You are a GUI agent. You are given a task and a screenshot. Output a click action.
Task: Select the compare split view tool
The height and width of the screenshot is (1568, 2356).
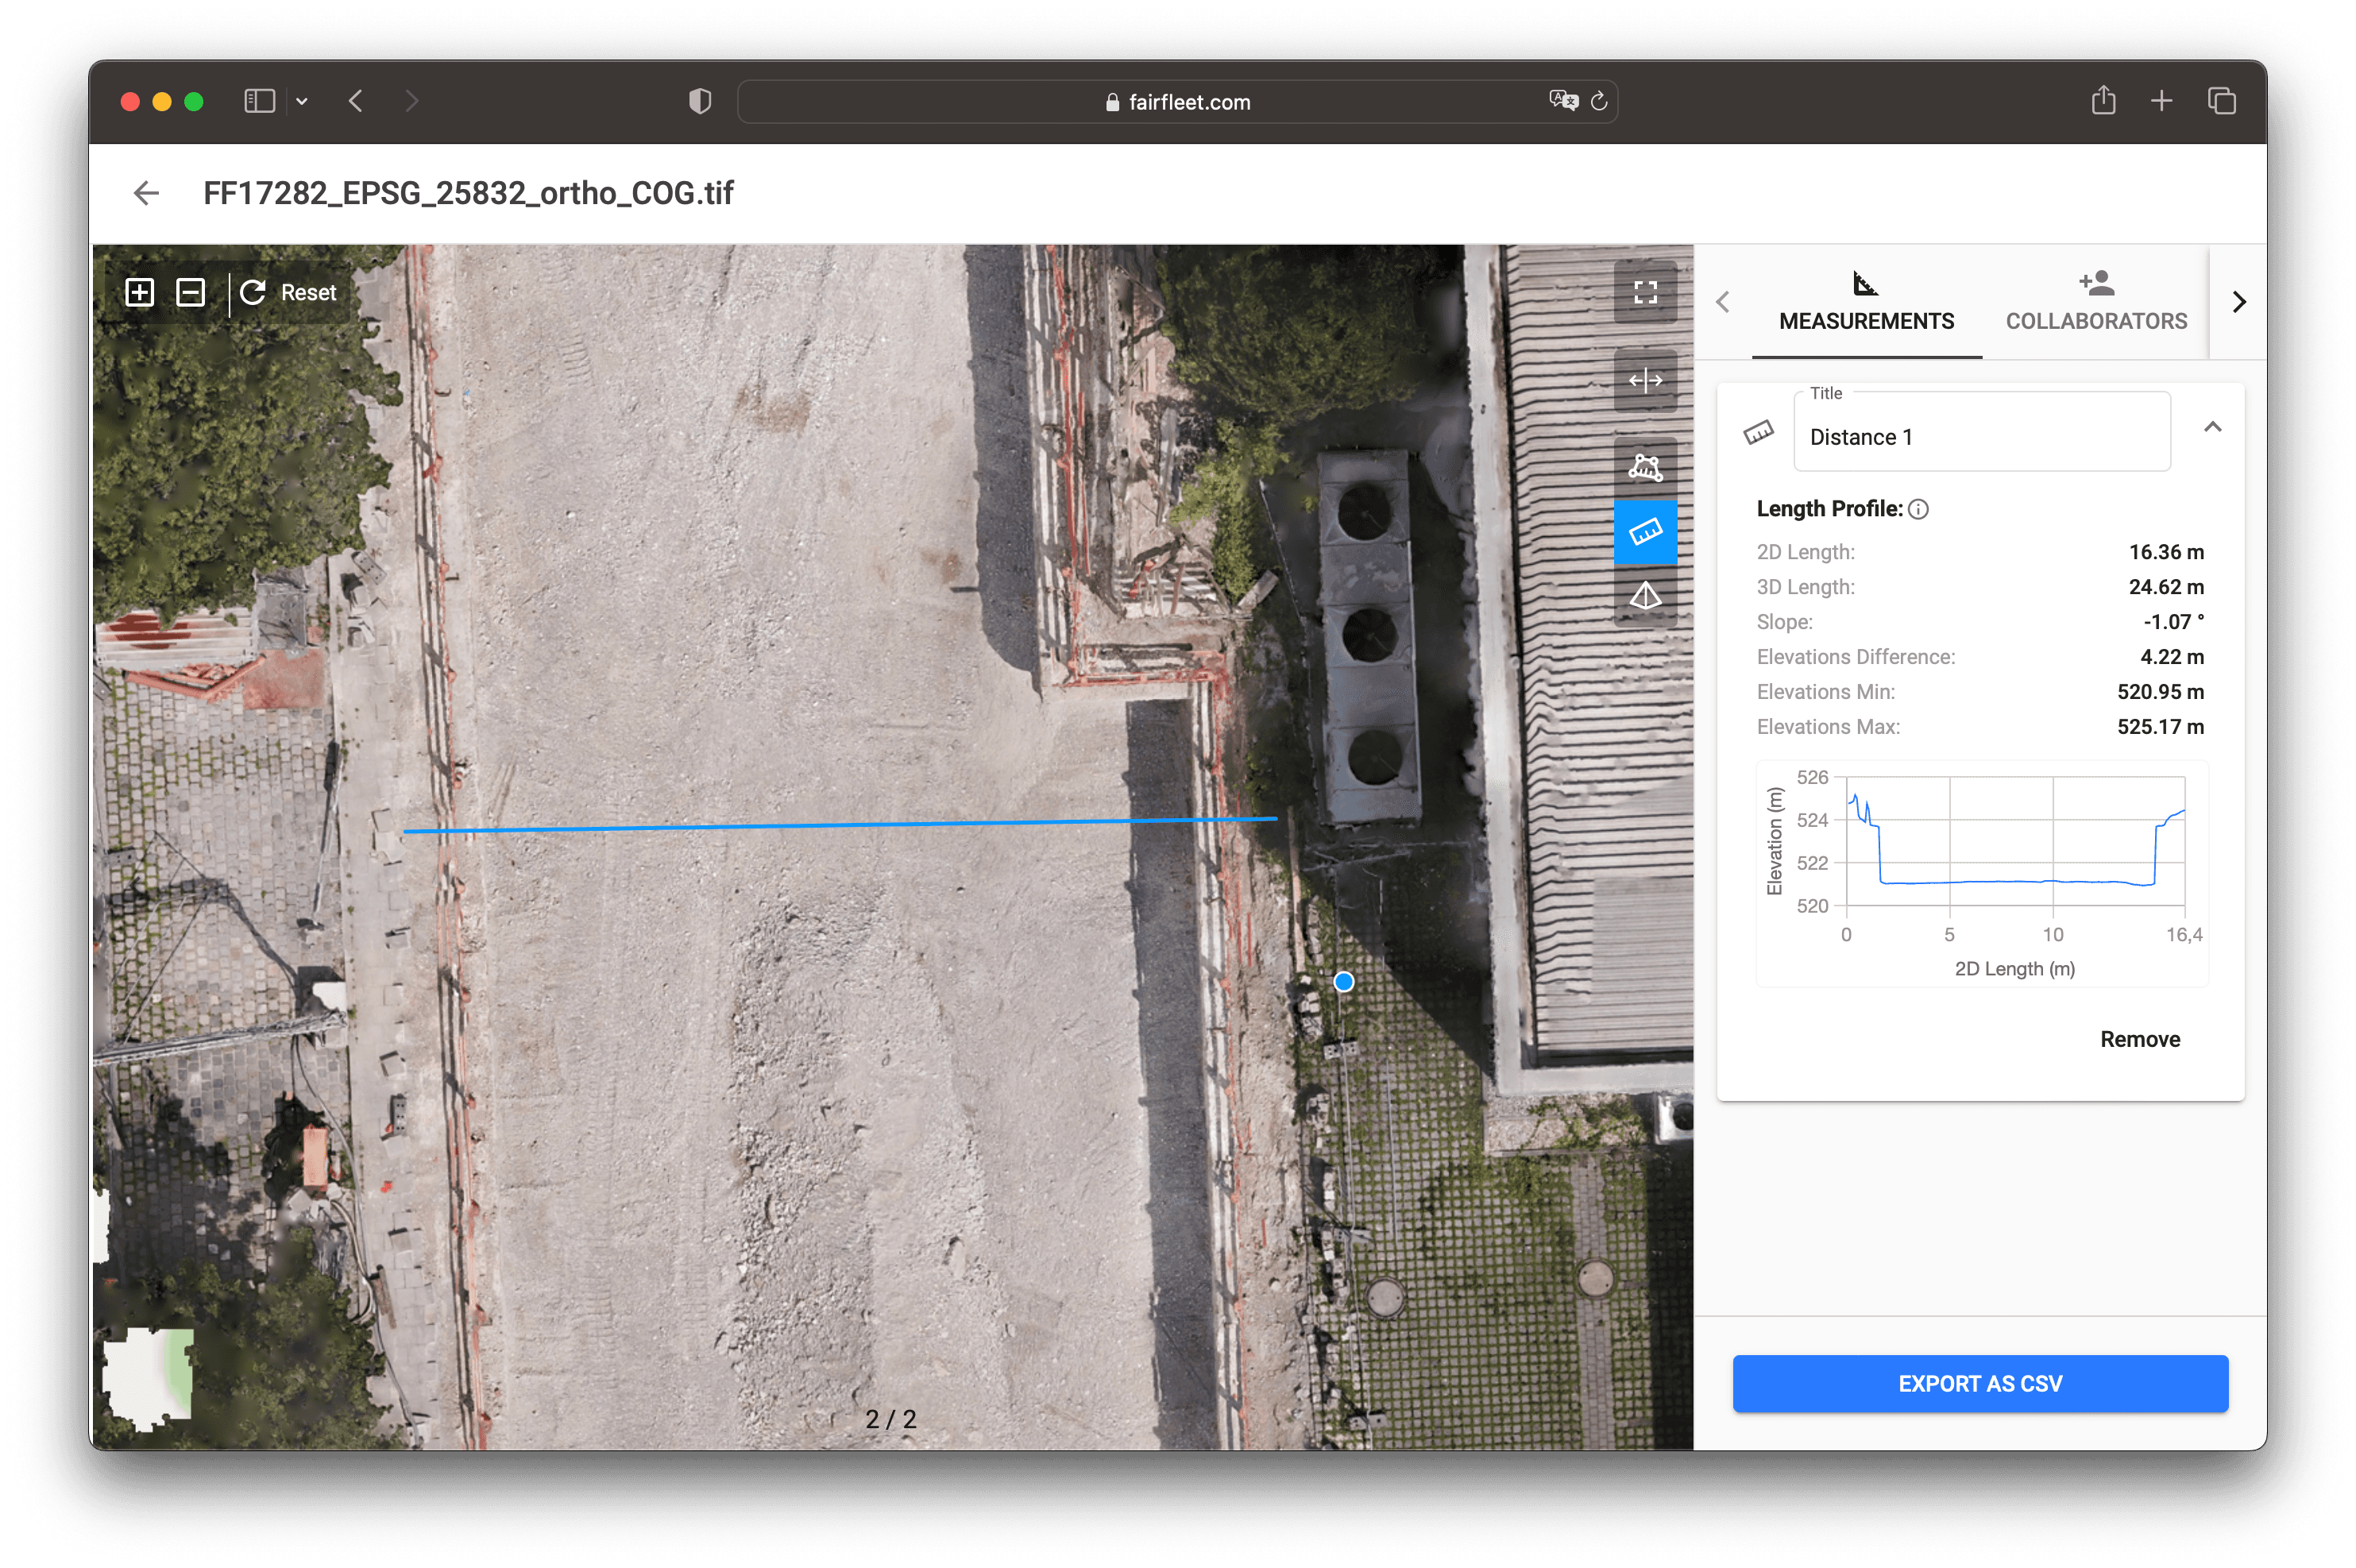(x=1645, y=380)
